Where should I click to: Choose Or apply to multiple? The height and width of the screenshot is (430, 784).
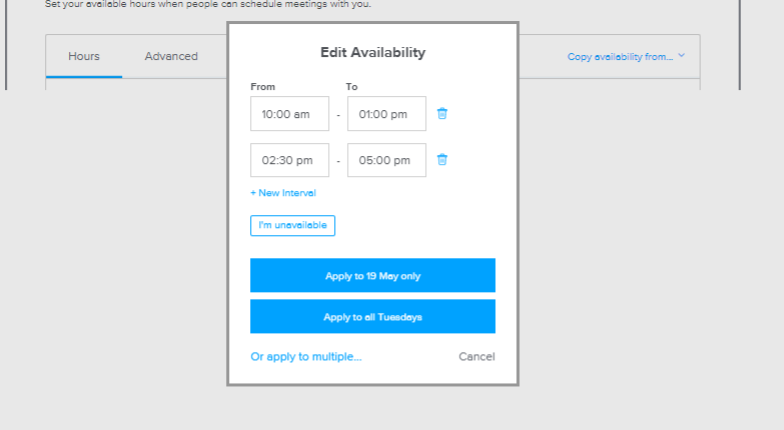point(306,356)
